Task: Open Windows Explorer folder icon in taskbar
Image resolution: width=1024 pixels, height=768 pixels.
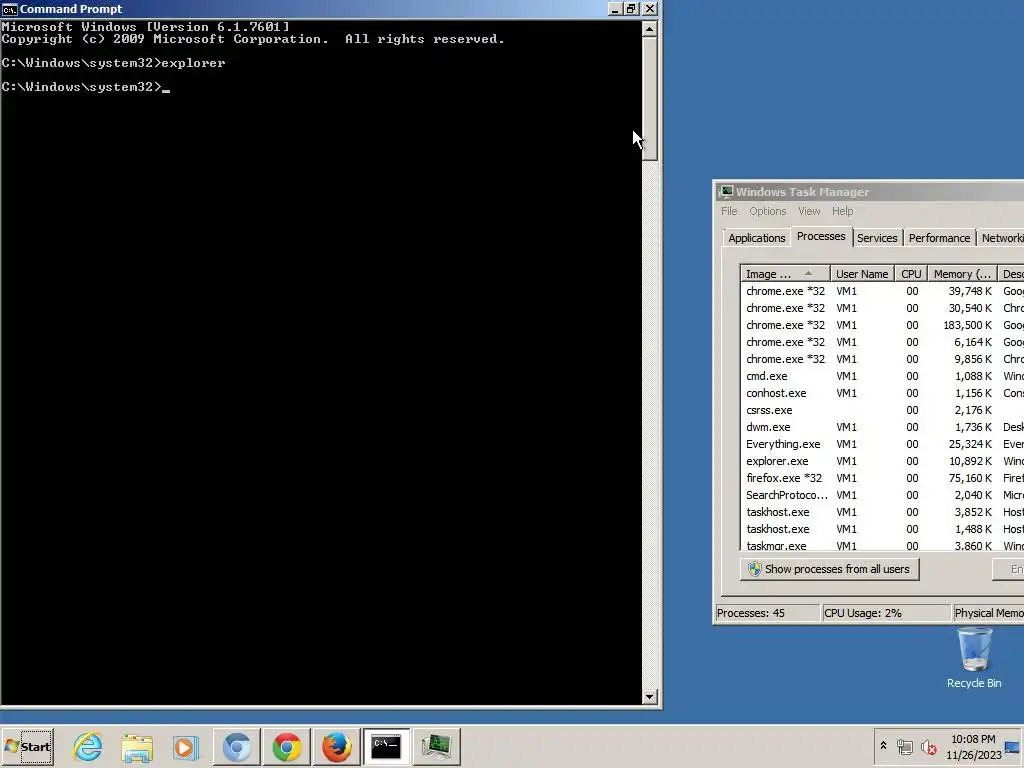Action: 137,746
